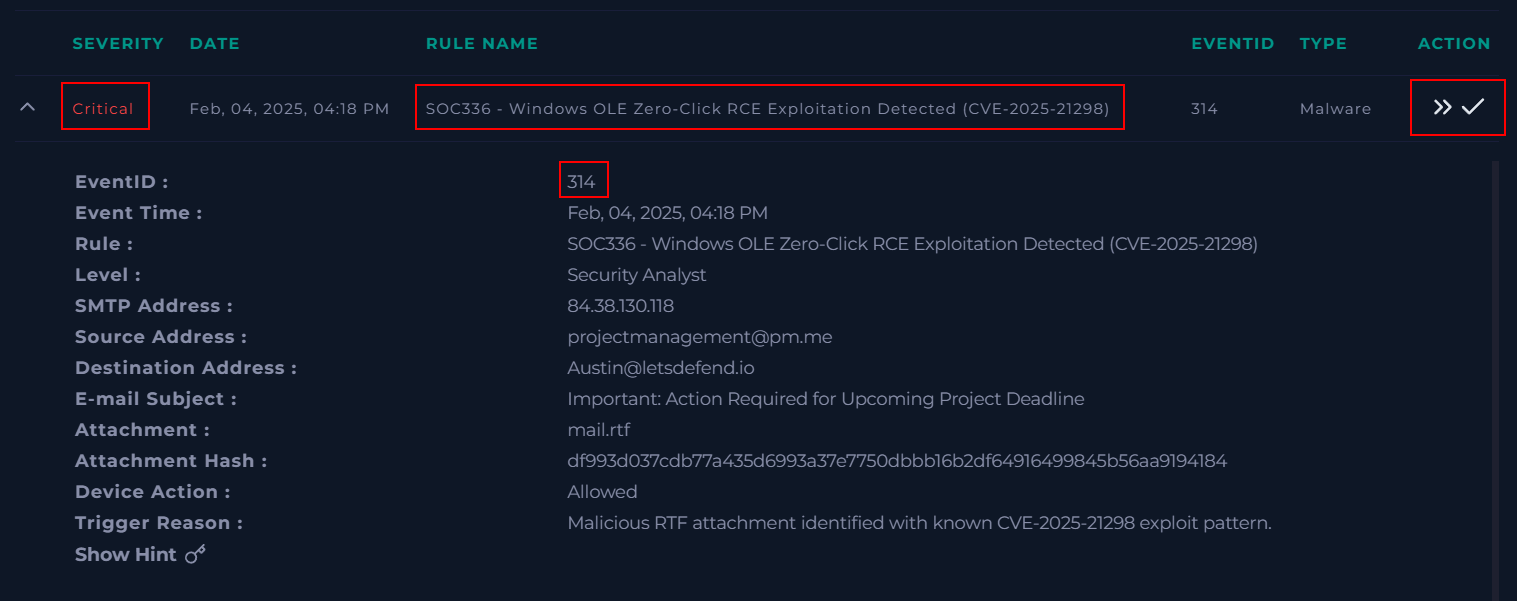This screenshot has width=1517, height=601.
Task: Click the source address projectmanagement@pm.me
Action: (x=699, y=337)
